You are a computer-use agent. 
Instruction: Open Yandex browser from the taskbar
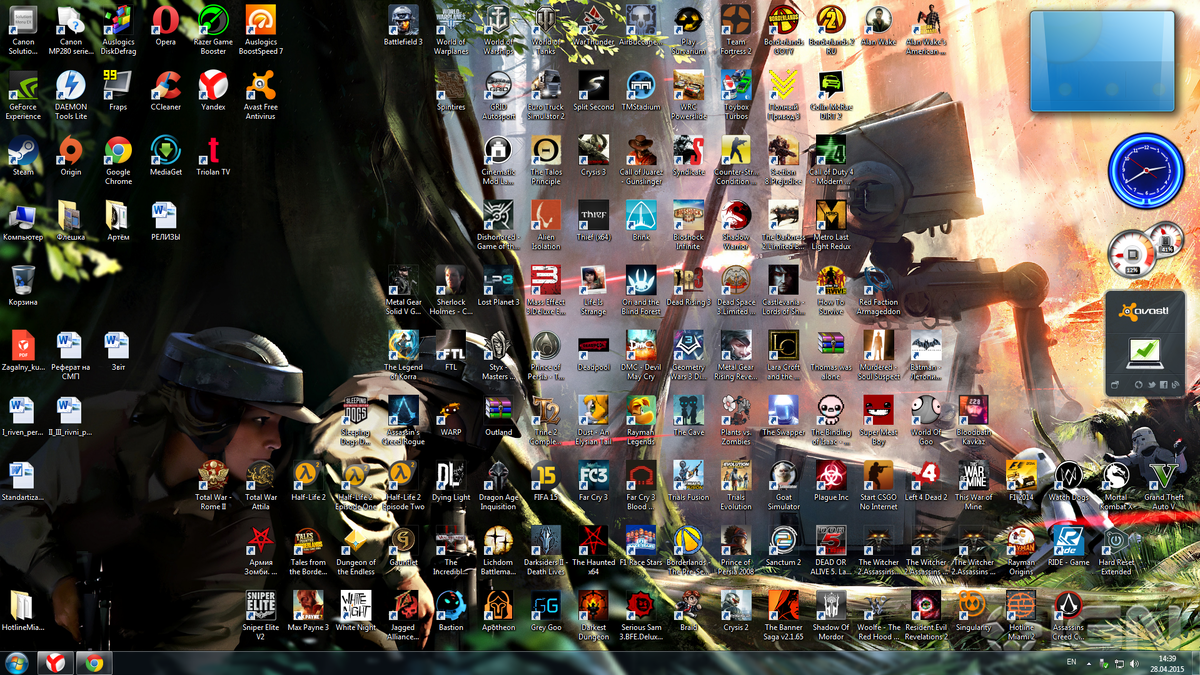55,663
